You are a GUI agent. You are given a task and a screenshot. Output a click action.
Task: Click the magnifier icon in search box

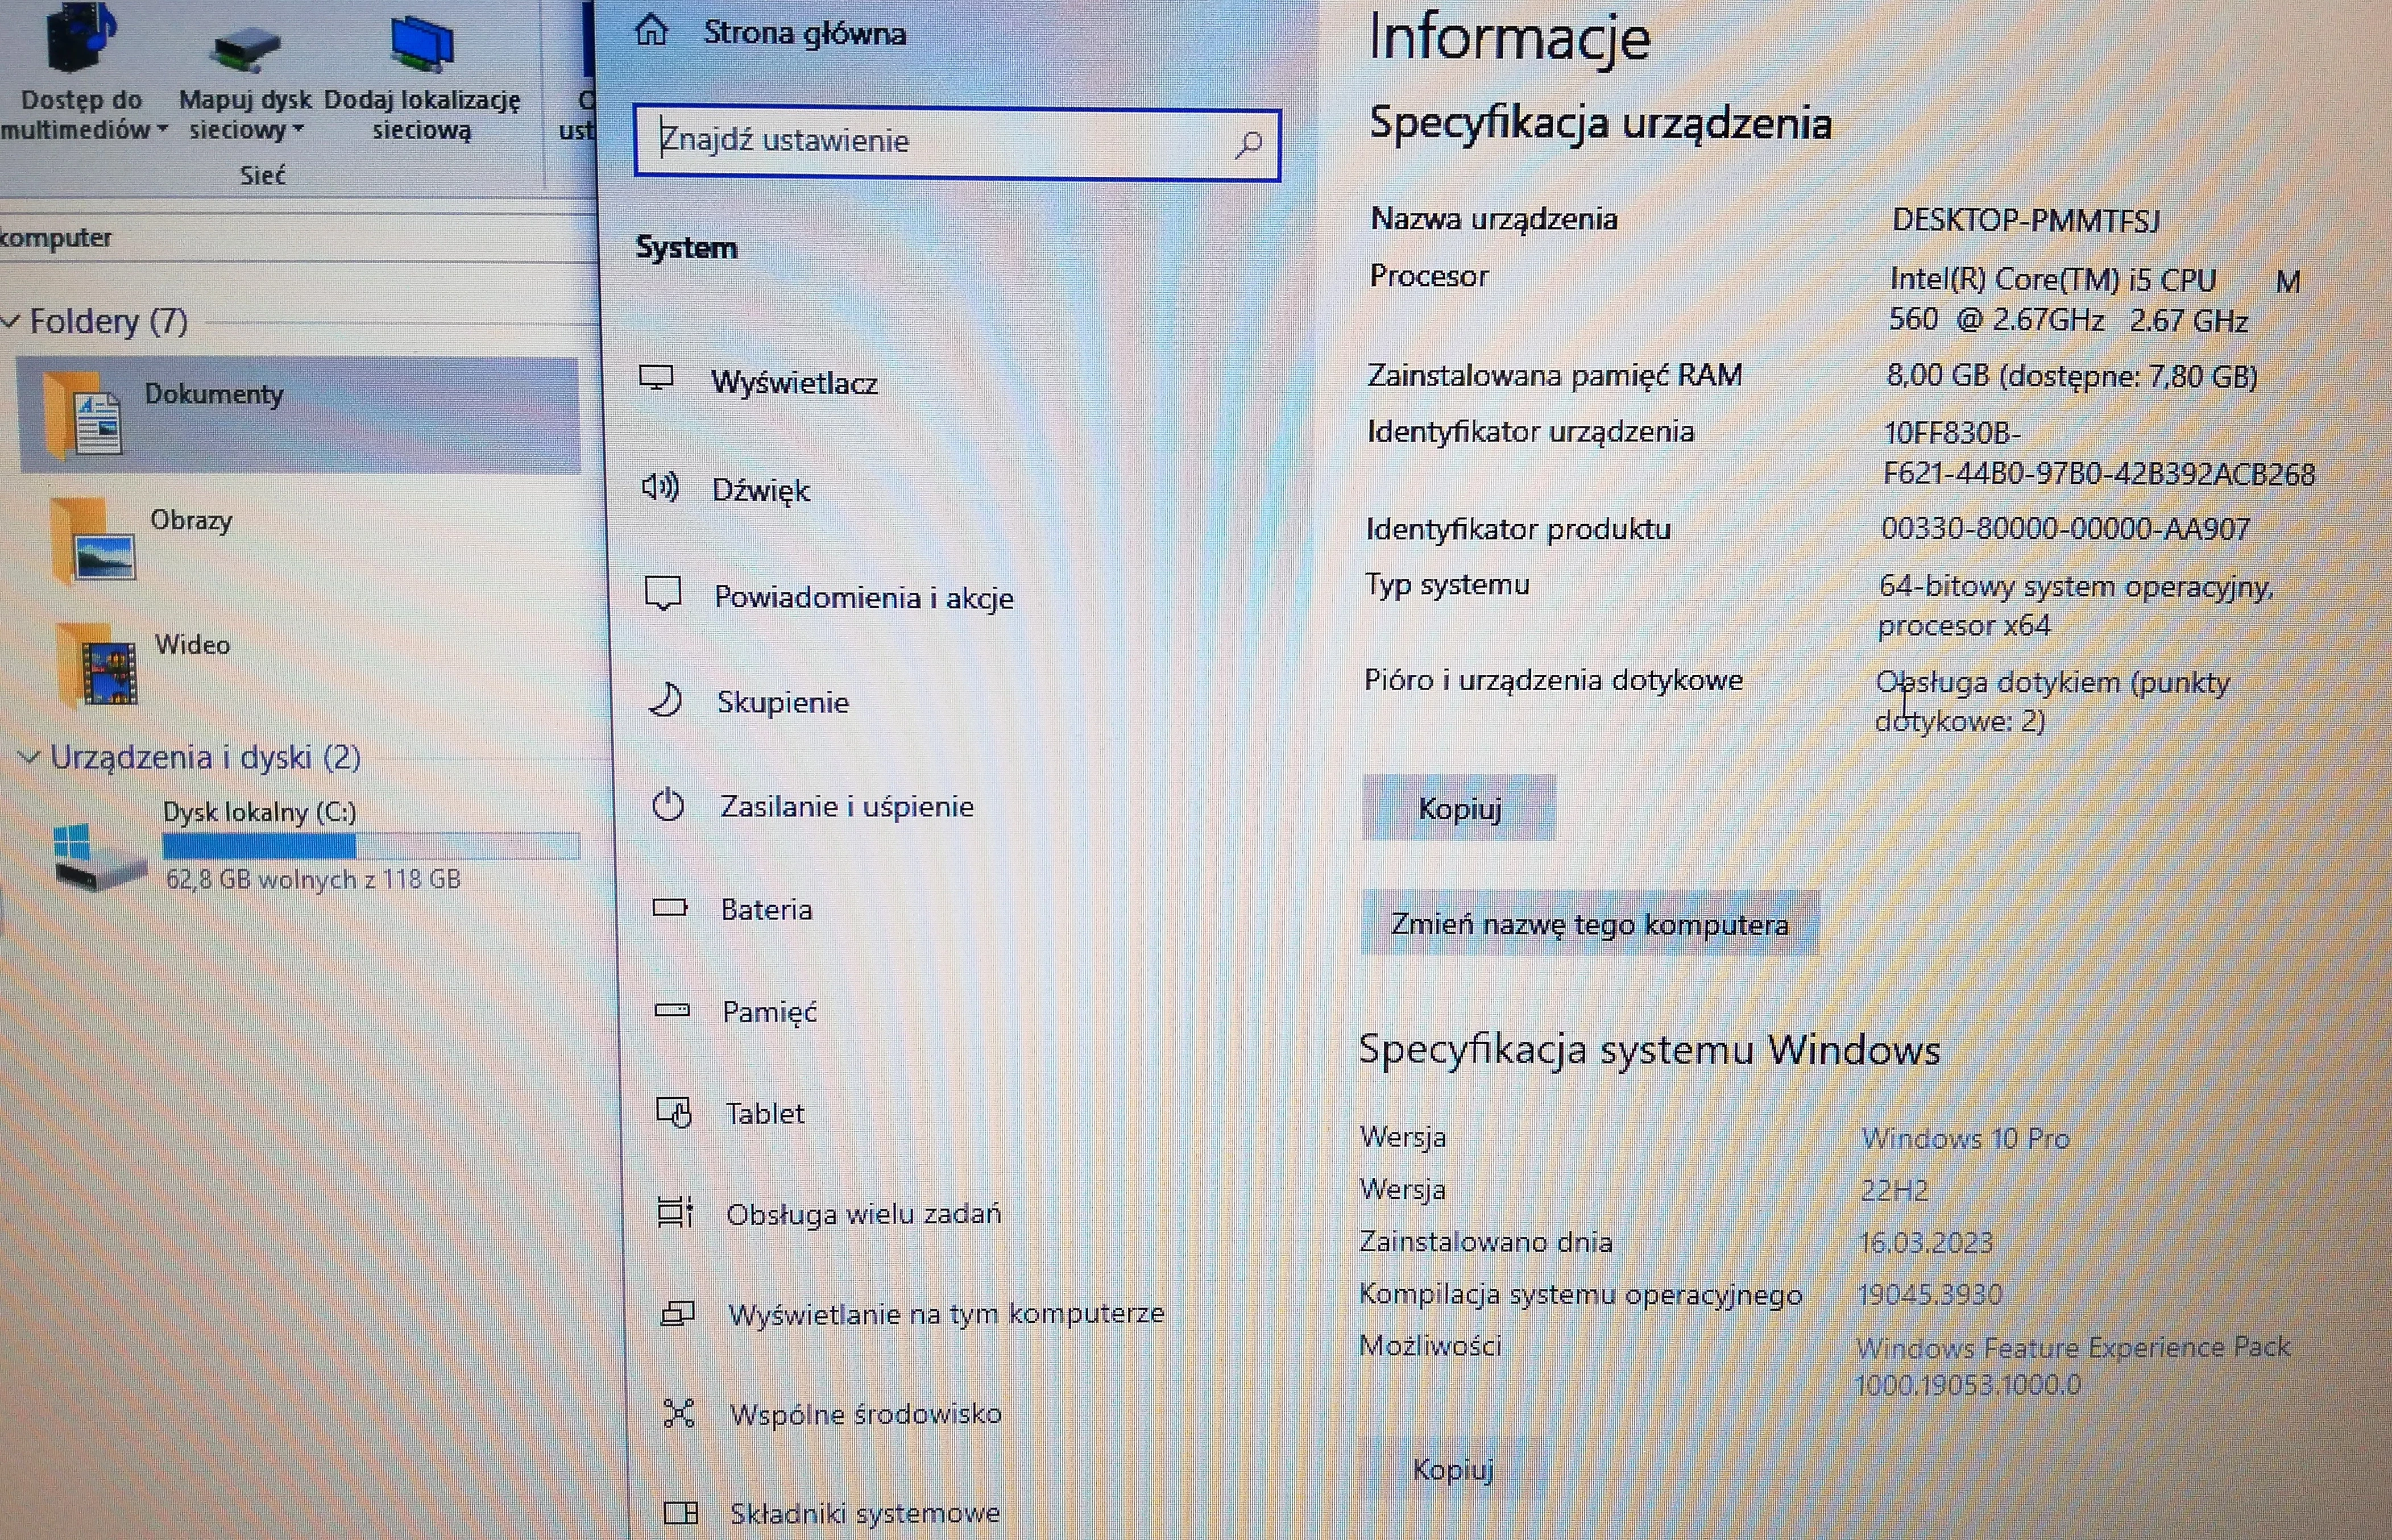click(x=1247, y=144)
